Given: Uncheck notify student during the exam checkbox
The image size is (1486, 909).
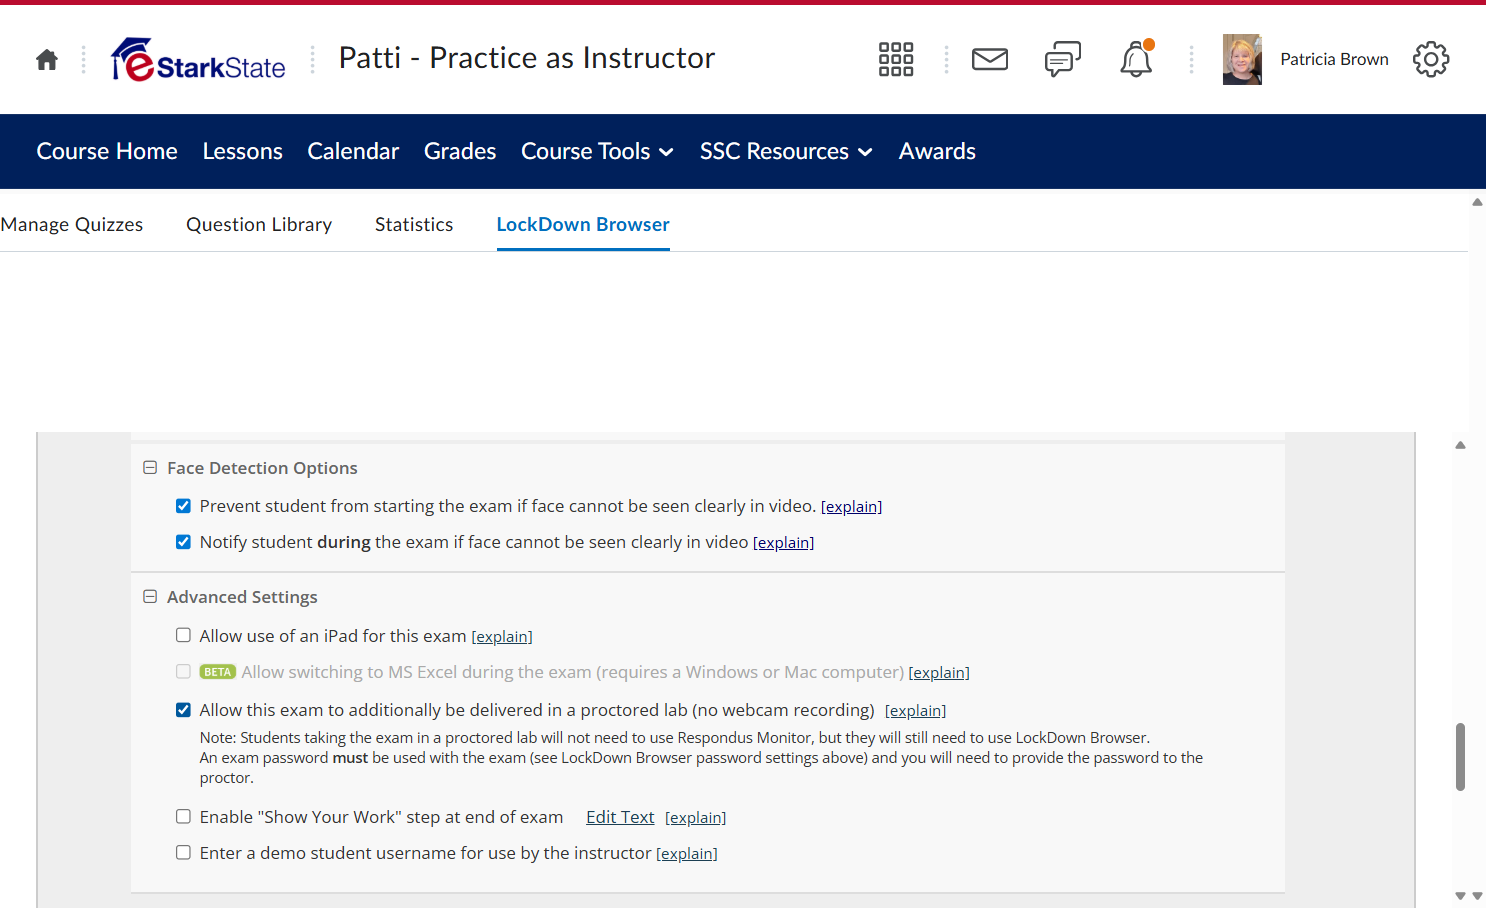Looking at the screenshot, I should click(x=183, y=542).
